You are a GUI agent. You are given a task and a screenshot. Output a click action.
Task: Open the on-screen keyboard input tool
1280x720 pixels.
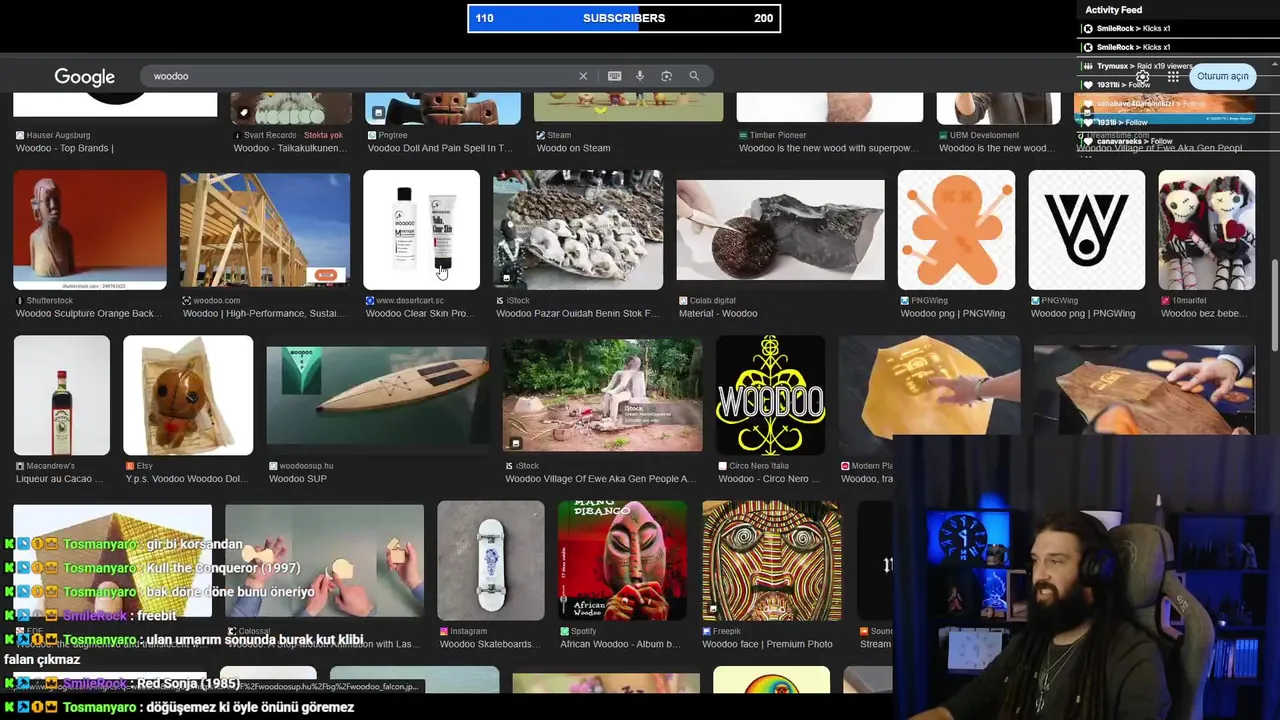pyautogui.click(x=614, y=76)
